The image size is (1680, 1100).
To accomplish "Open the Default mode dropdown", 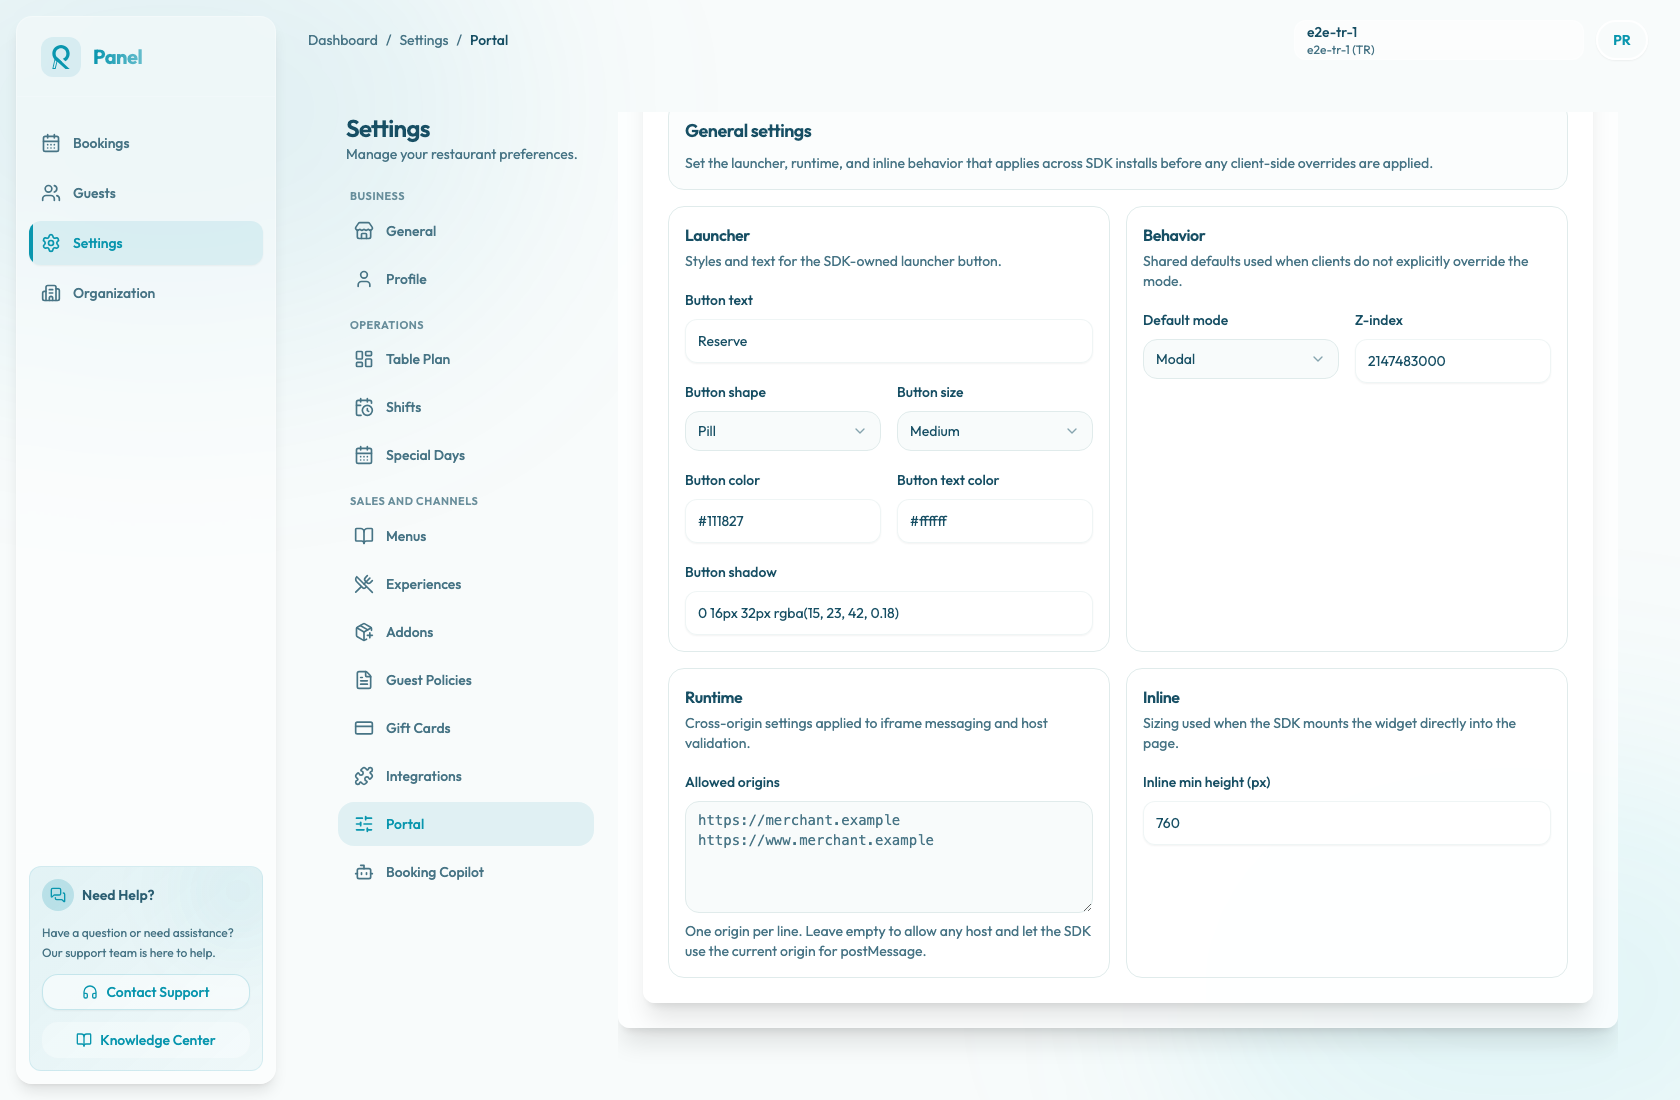I will 1240,359.
